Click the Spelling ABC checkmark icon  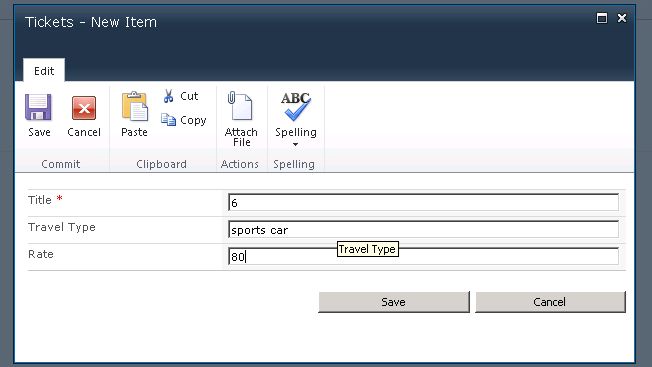295,106
